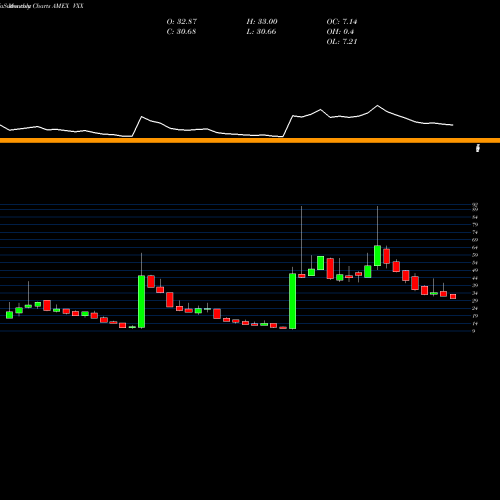Click the price axis label '59'

click(x=475, y=255)
